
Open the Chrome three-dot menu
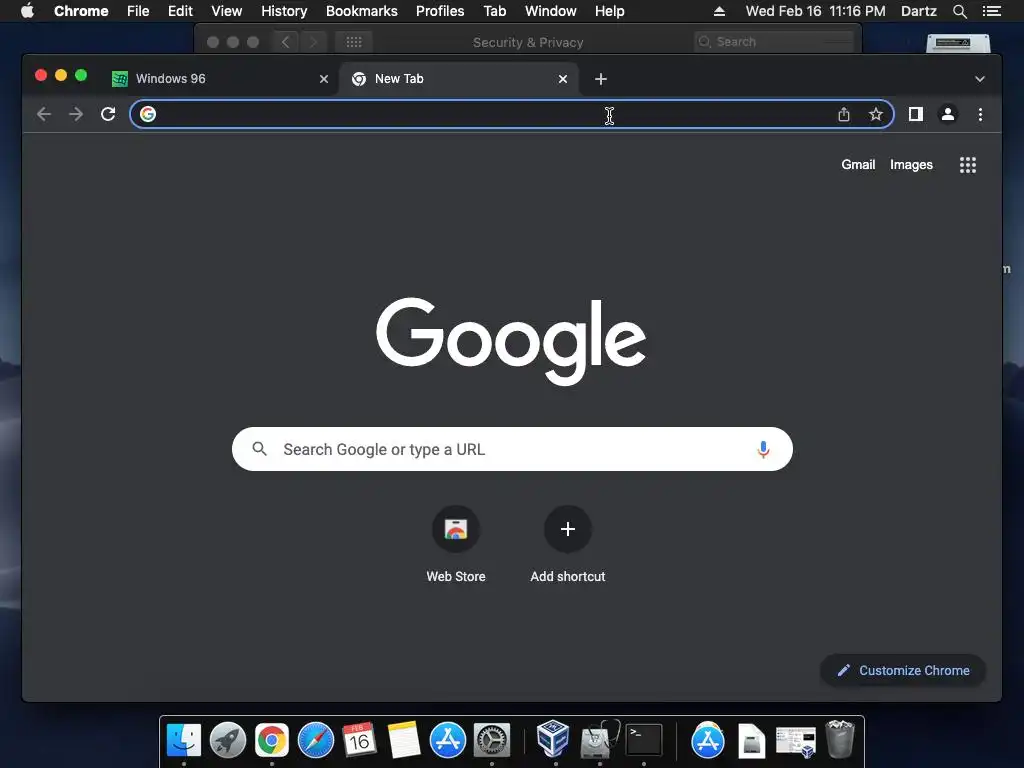point(980,114)
